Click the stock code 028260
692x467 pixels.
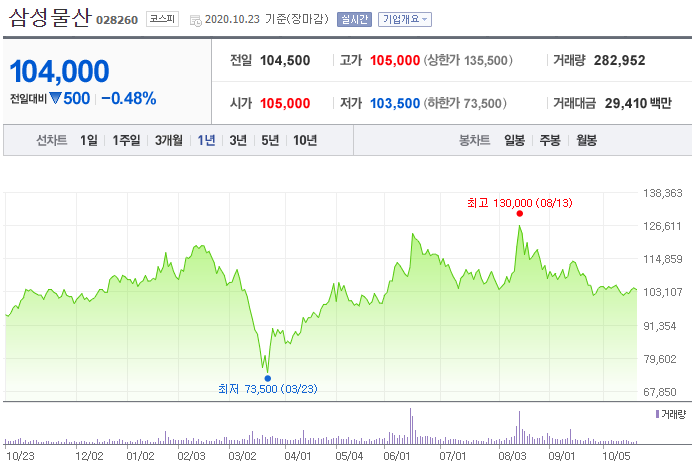[117, 20]
